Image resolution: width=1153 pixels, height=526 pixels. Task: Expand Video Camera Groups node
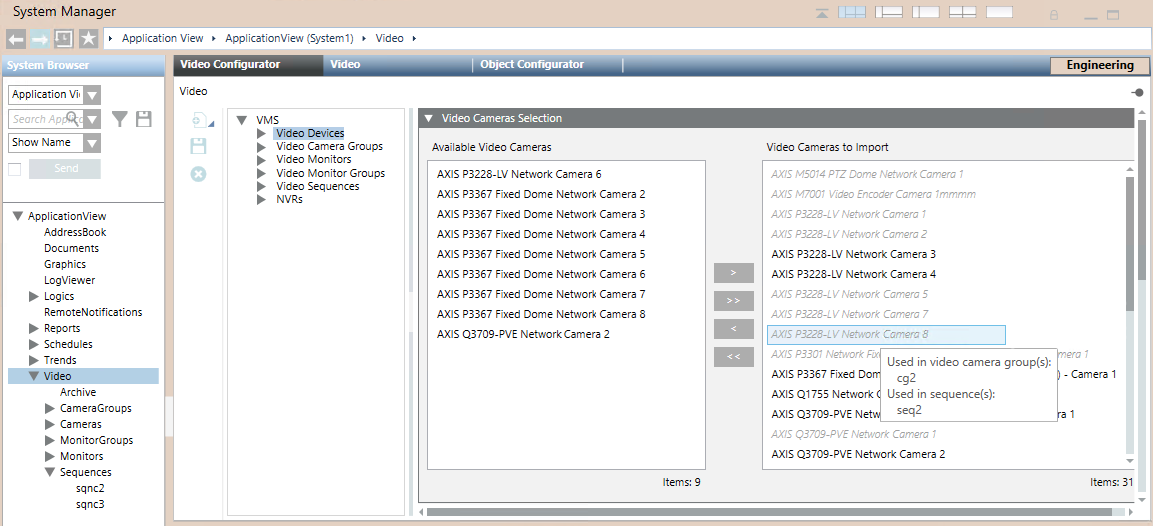[x=261, y=146]
